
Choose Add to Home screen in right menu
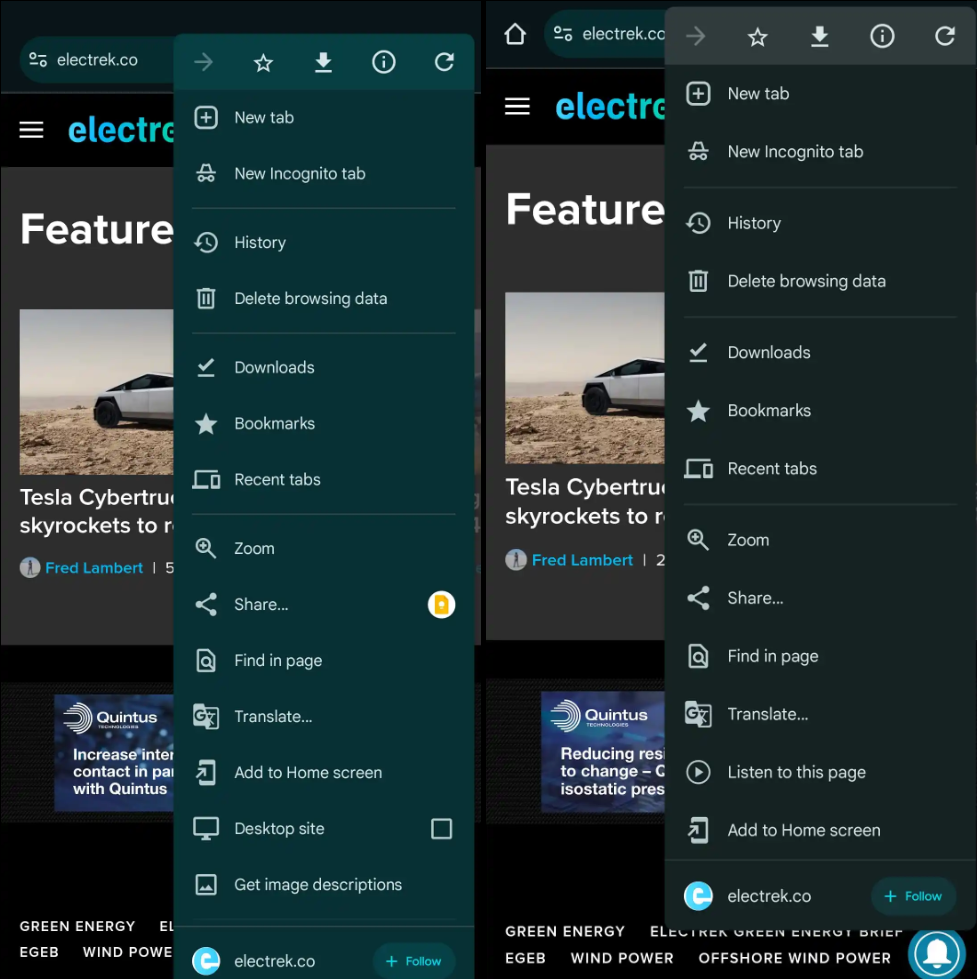[x=820, y=830]
